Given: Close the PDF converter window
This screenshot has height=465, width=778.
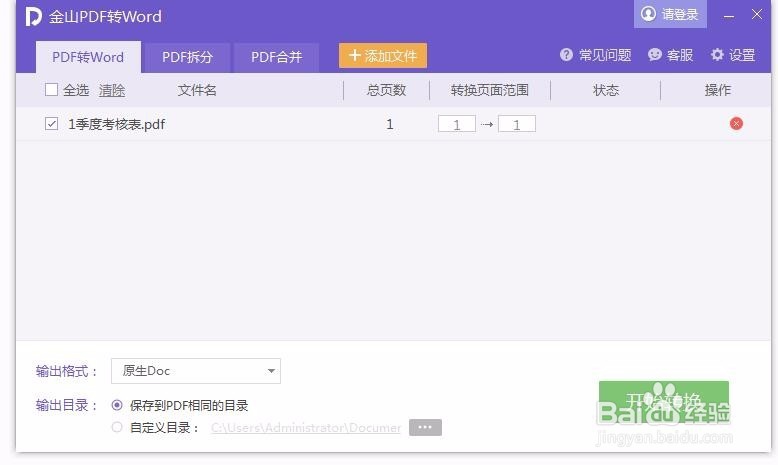Looking at the screenshot, I should pos(757,14).
